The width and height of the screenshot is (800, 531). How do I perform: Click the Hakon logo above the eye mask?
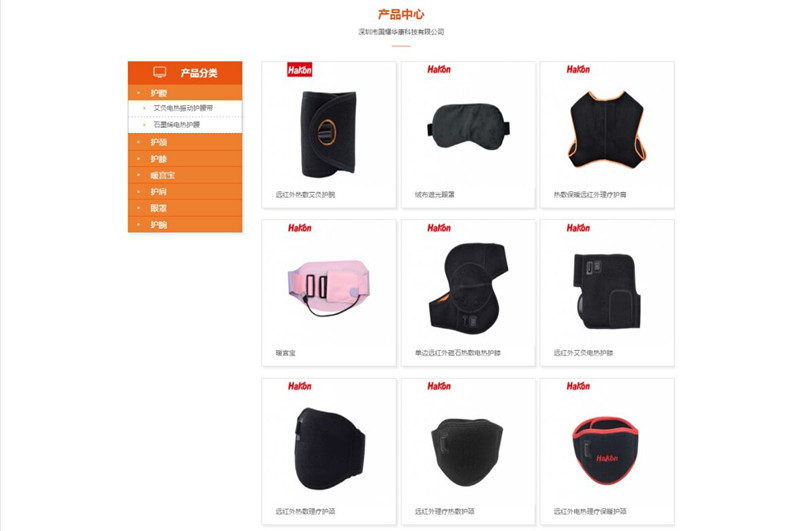pos(439,69)
